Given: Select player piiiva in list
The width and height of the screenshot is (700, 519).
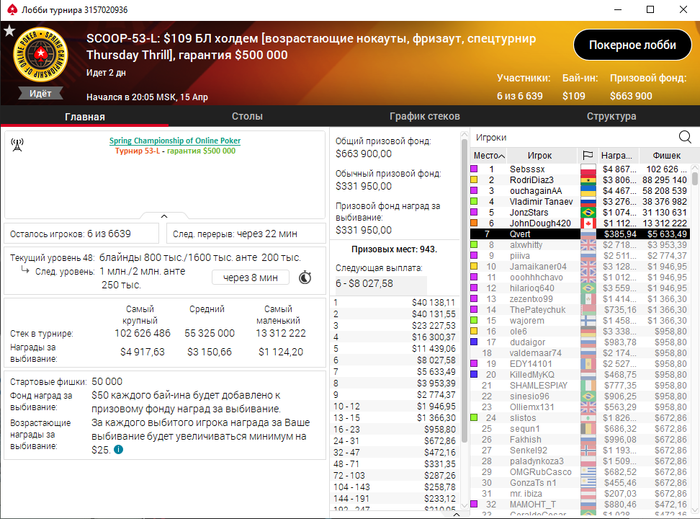Looking at the screenshot, I should [x=579, y=256].
